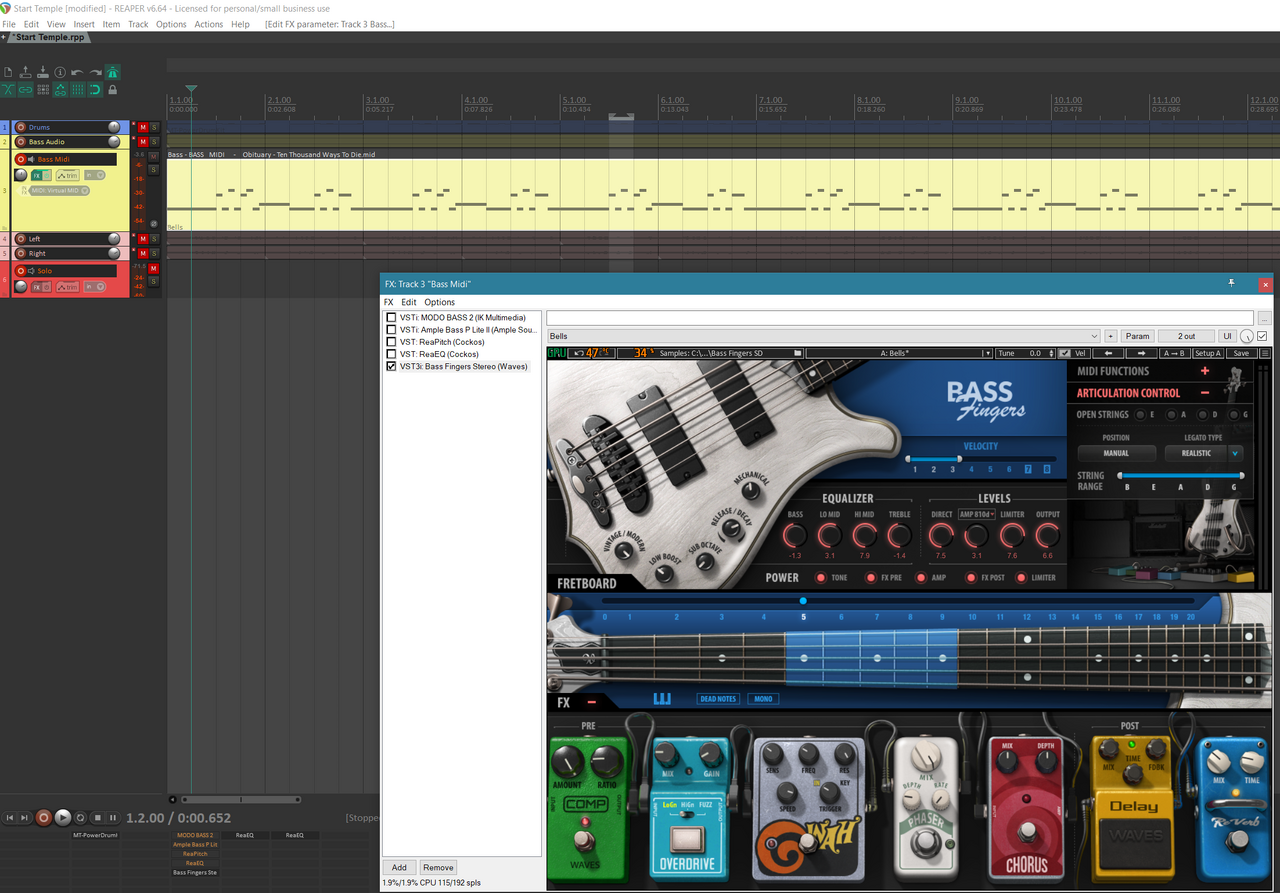Click previous preset left arrow in Bass Fingers
This screenshot has width=1280, height=893.
[x=1108, y=353]
